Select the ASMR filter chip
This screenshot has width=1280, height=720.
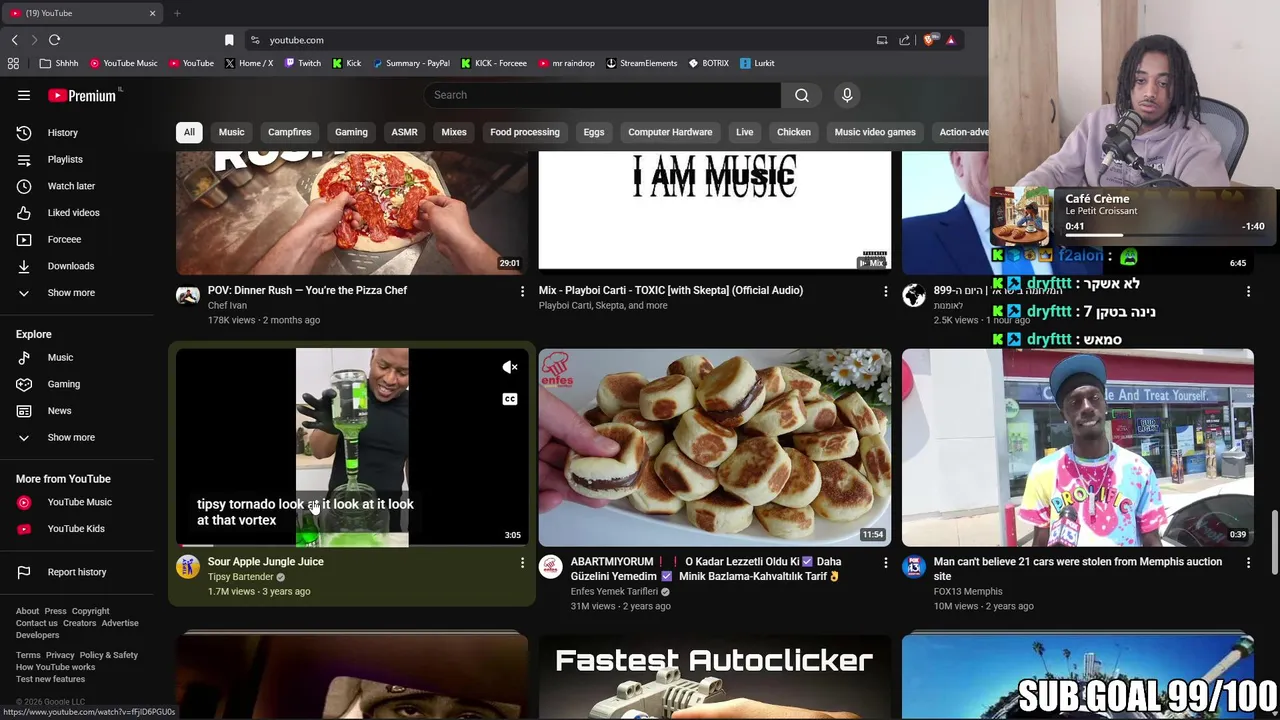tap(404, 132)
